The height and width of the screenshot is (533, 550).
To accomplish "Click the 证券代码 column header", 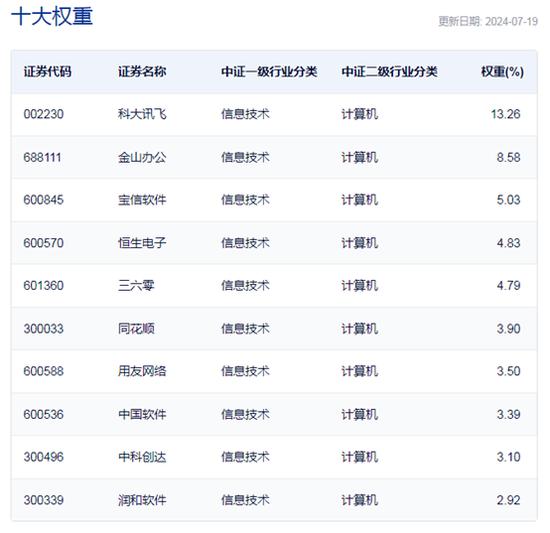I will tap(47, 72).
